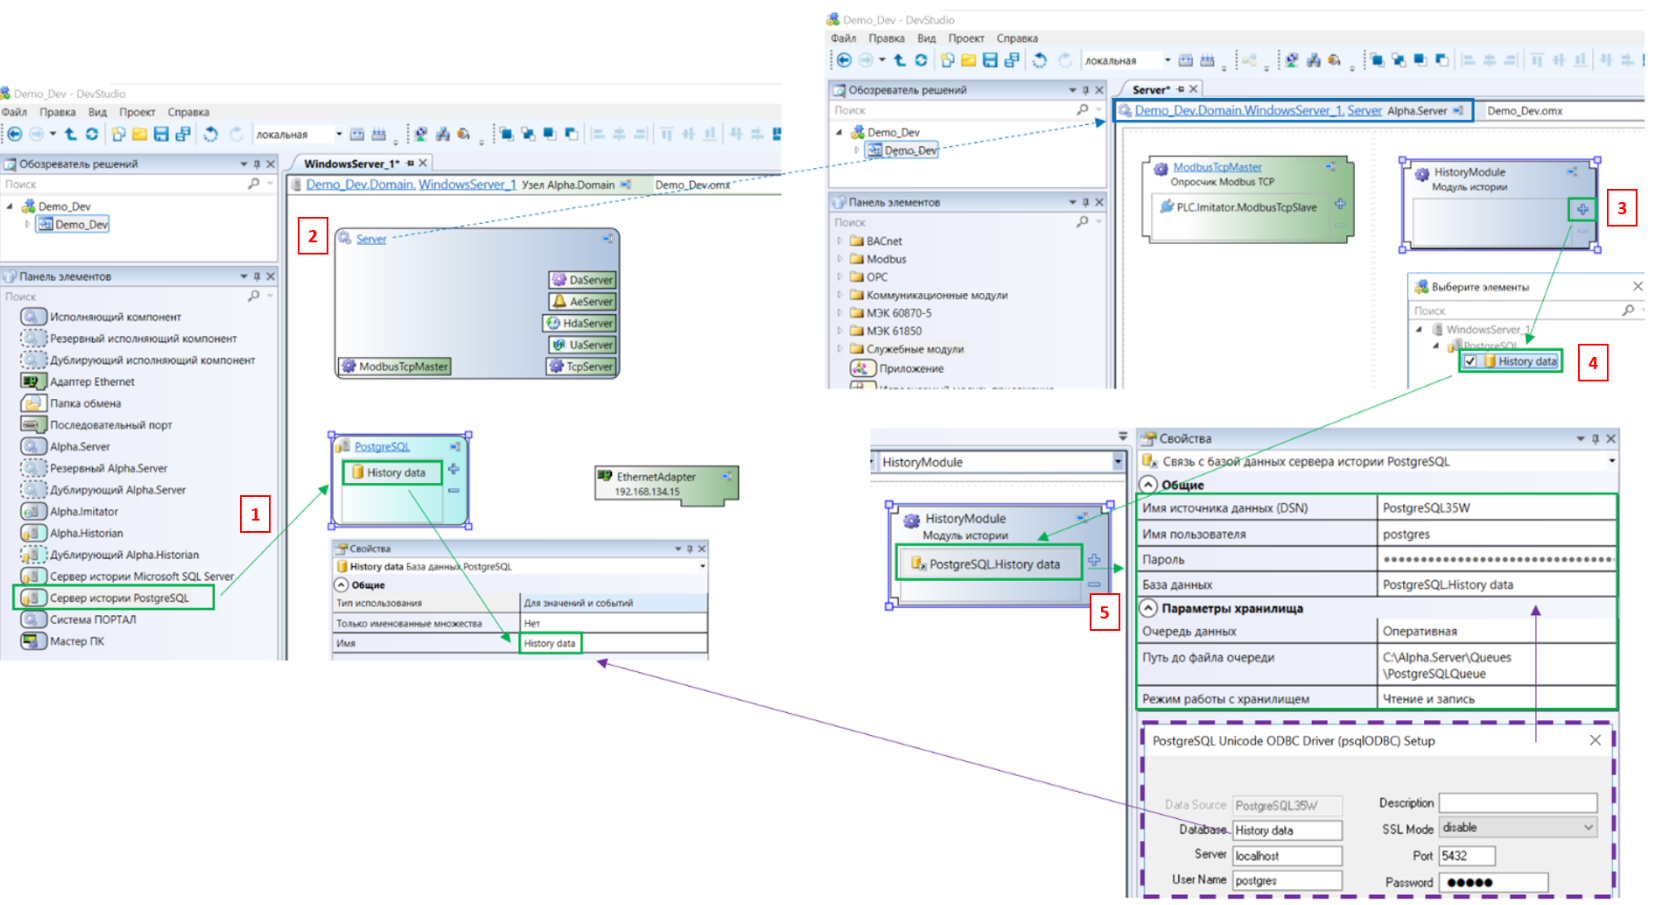The width and height of the screenshot is (1653, 905).
Task: Toggle the History data checkbox in Выберите элементы
Action: (x=1470, y=361)
